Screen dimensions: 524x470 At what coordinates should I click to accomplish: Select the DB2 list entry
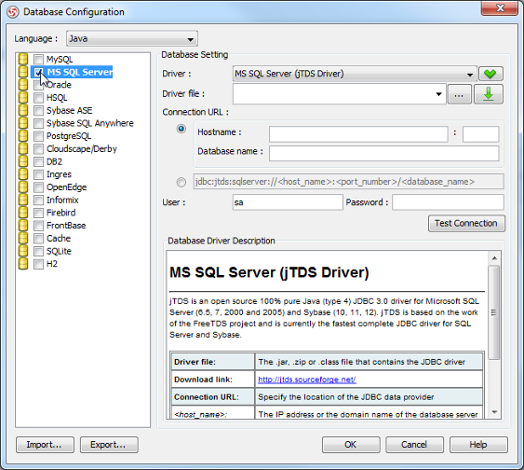point(54,162)
